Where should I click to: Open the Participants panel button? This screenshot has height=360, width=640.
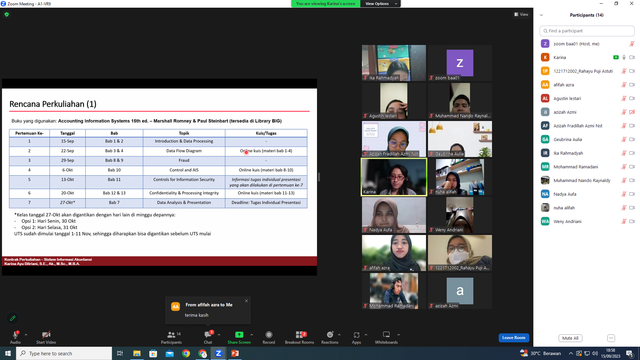tap(171, 337)
